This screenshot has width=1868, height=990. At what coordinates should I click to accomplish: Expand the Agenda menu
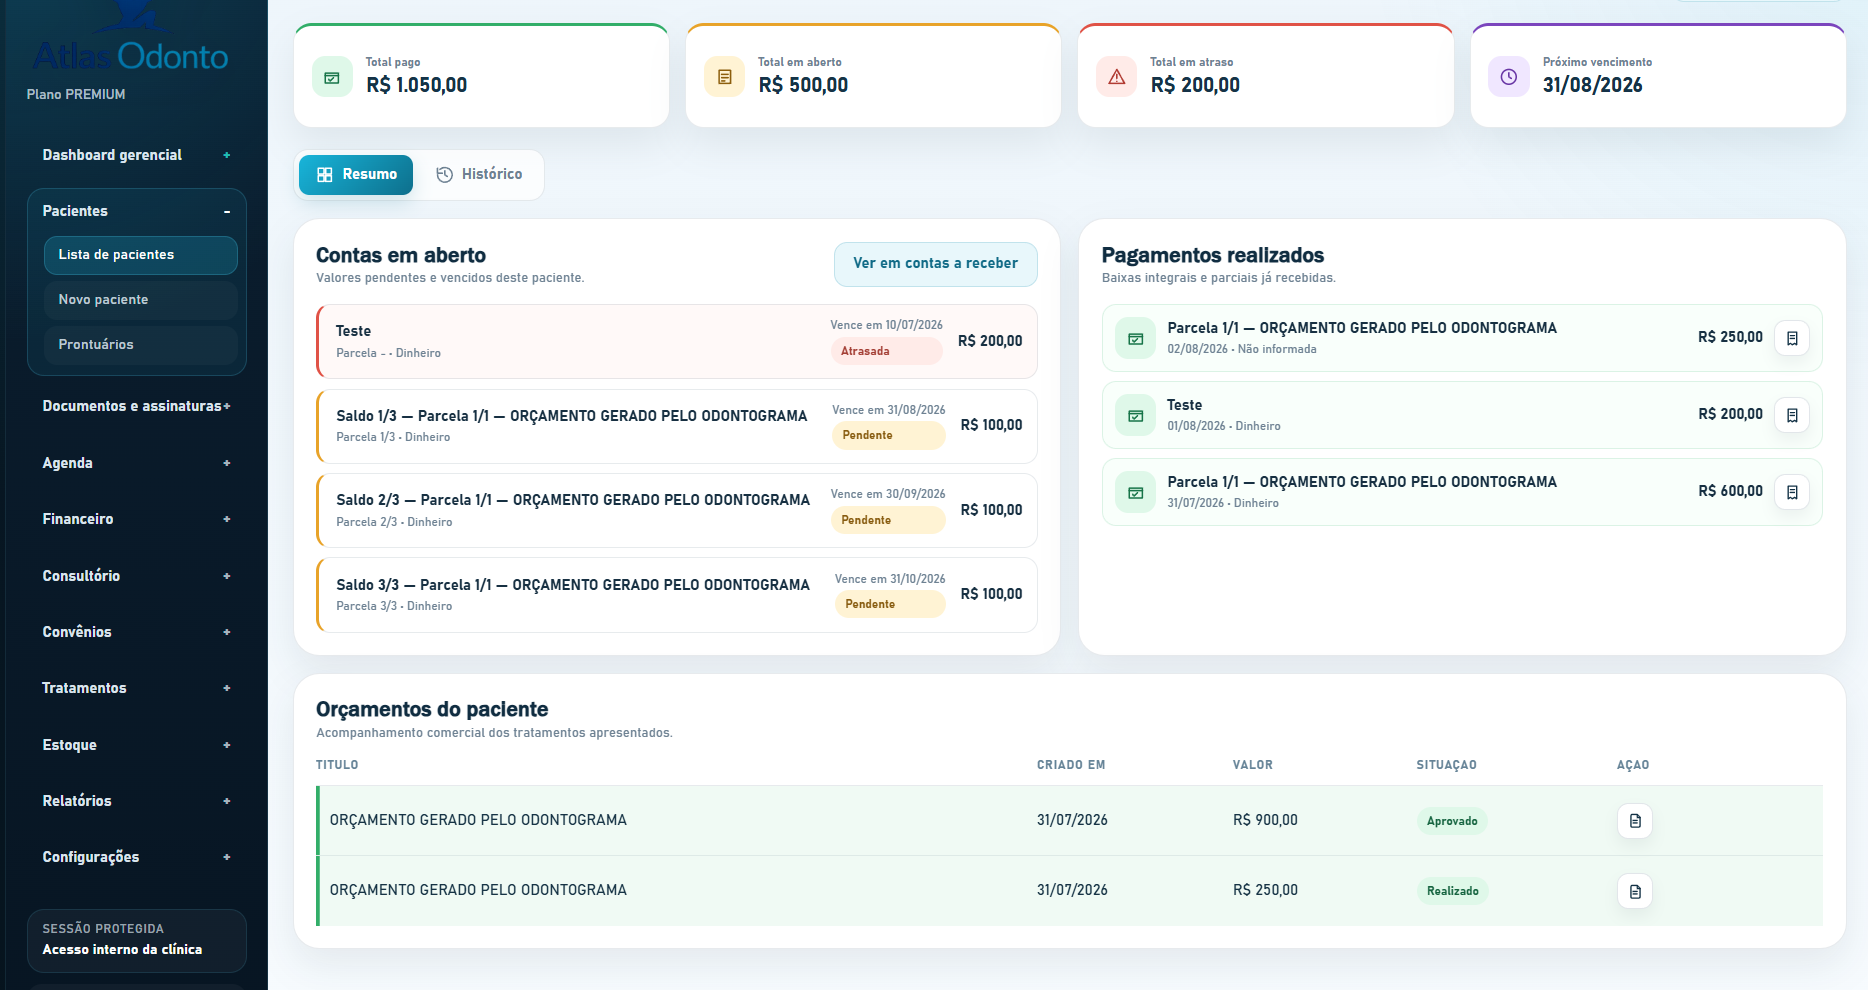click(136, 463)
